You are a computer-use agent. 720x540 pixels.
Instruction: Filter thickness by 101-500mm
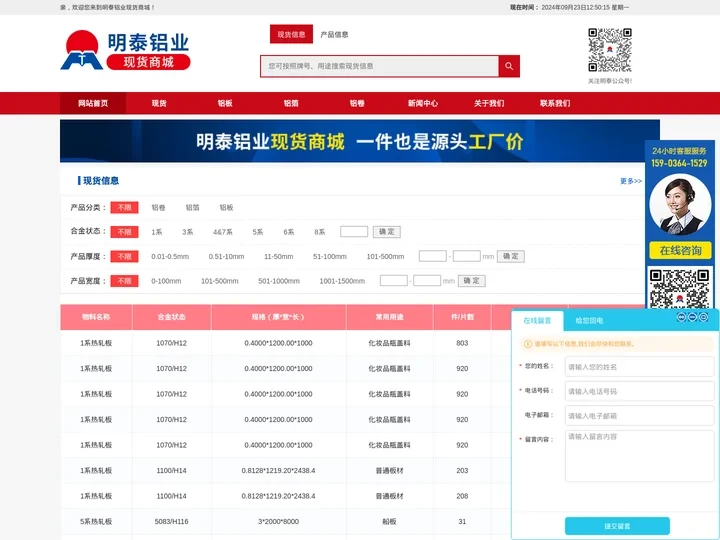385,256
